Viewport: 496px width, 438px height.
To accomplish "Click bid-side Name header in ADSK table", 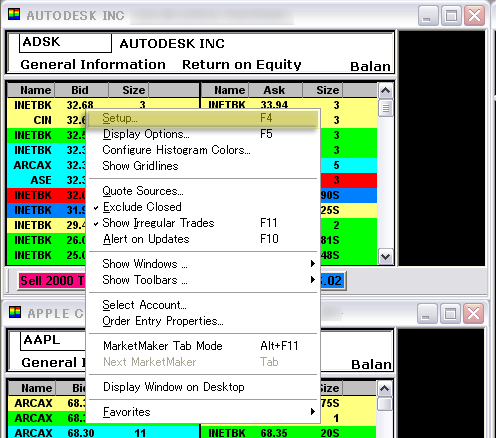I will pyautogui.click(x=31, y=90).
